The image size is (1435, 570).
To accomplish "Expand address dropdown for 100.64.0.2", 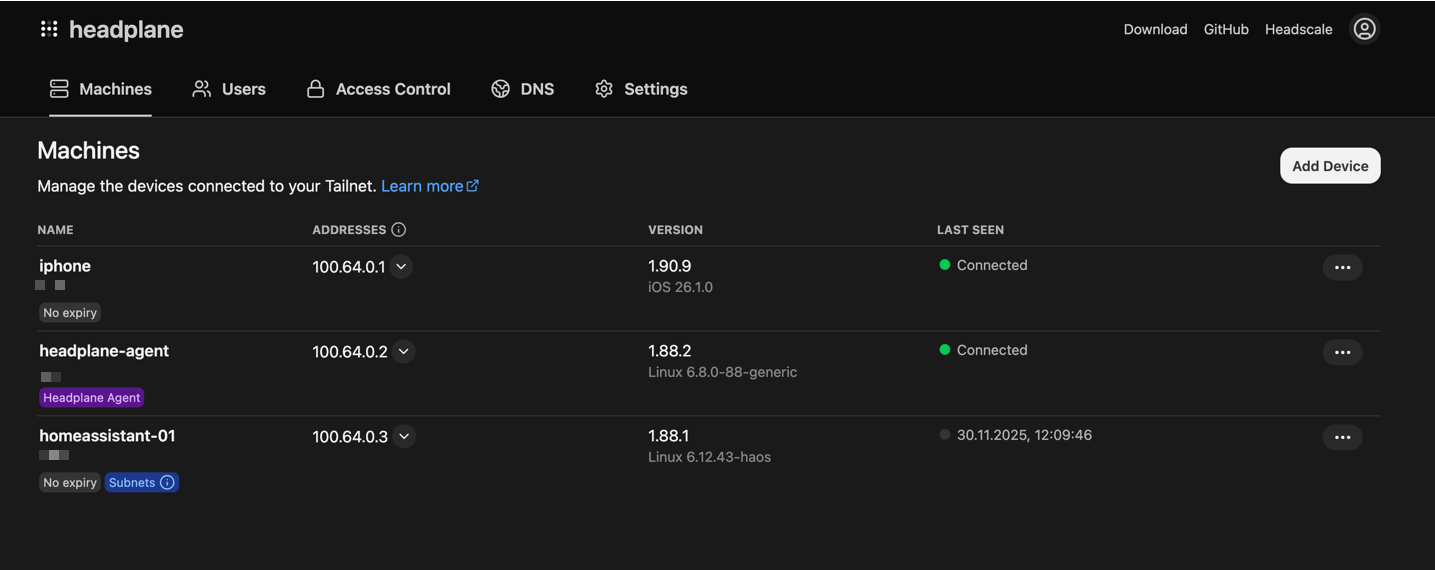I will 404,352.
